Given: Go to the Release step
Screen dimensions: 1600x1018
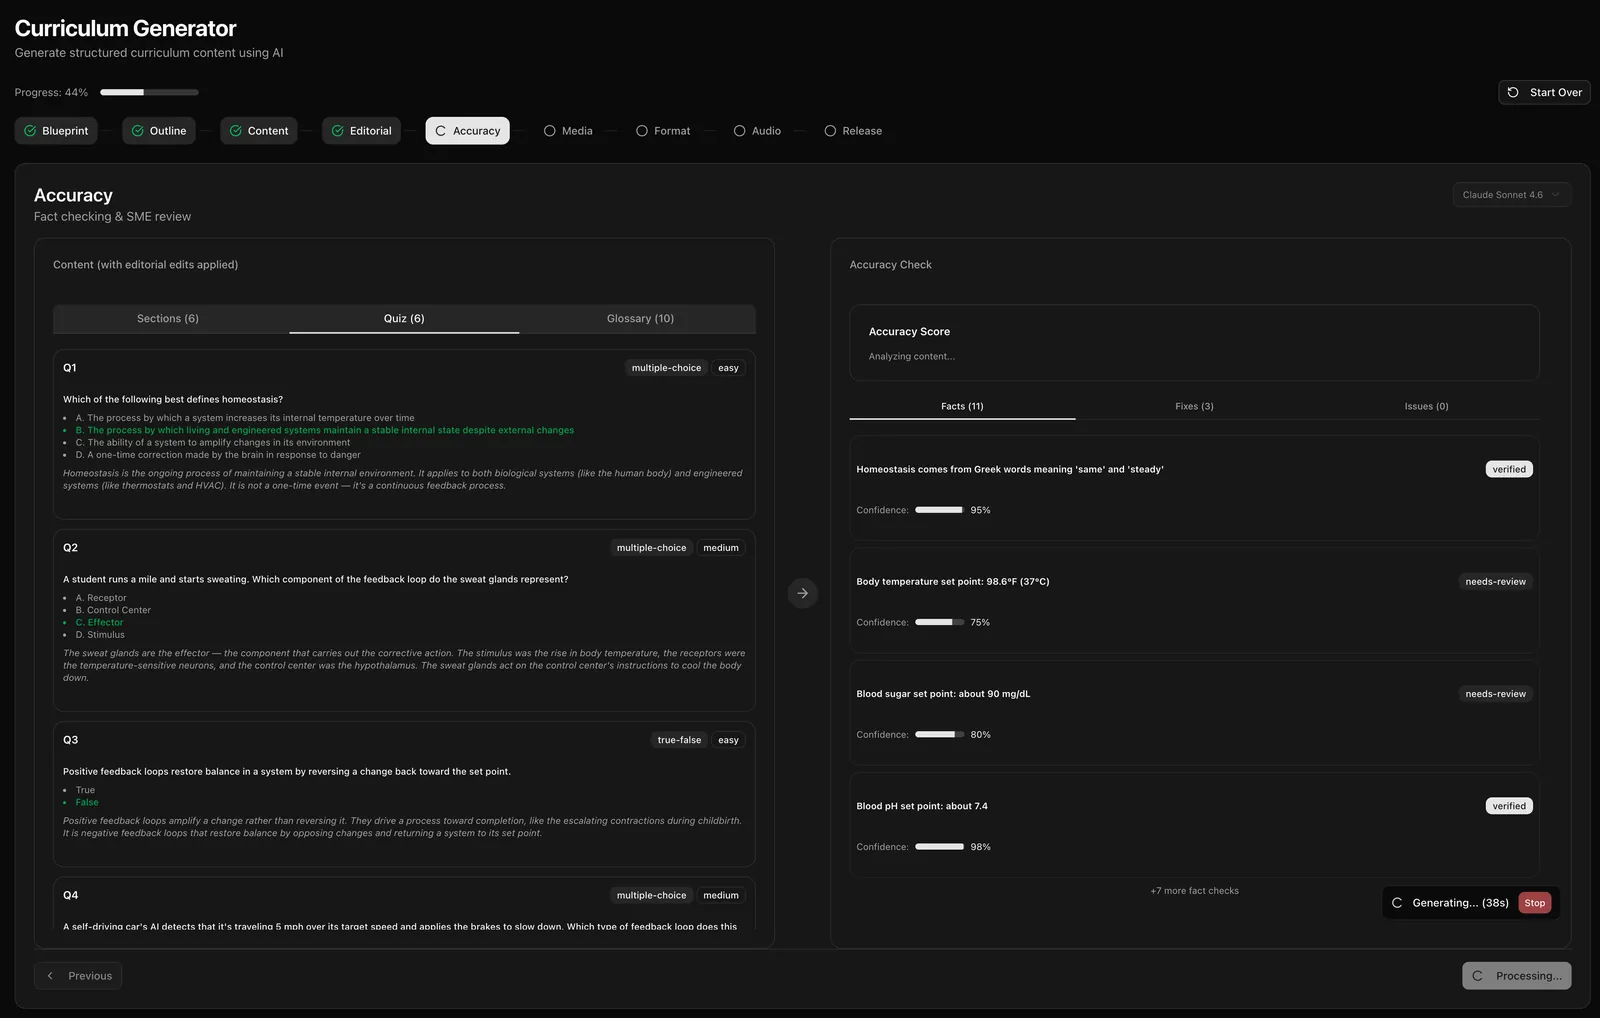Looking at the screenshot, I should click(853, 131).
